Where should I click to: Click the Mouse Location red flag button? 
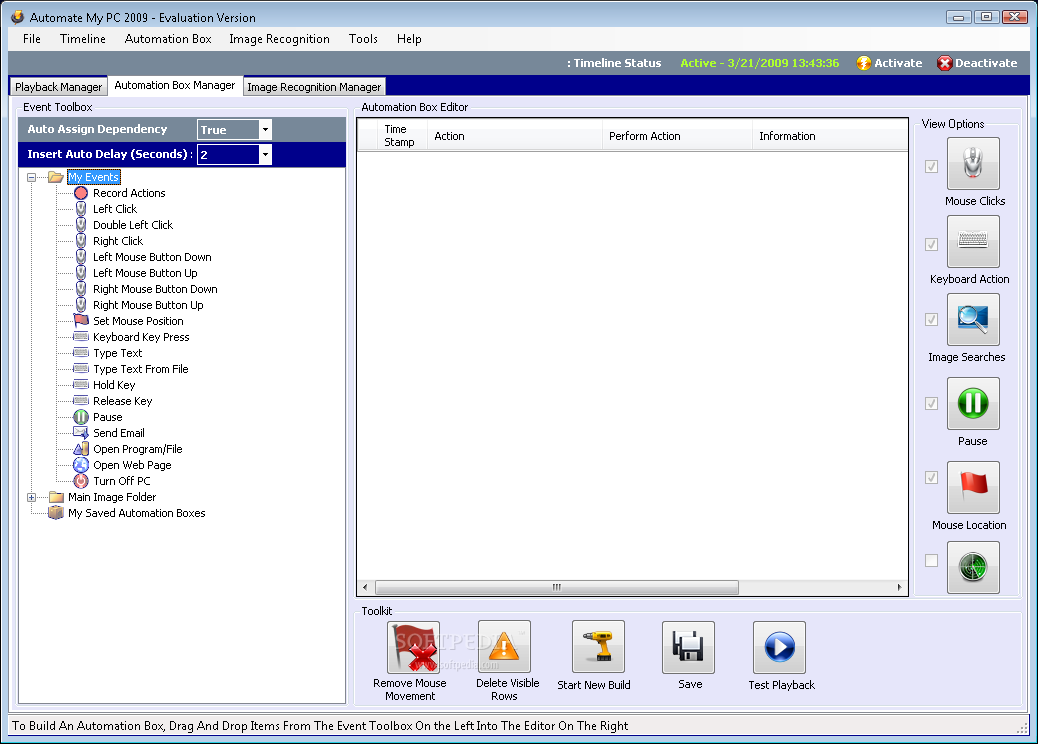(x=973, y=487)
